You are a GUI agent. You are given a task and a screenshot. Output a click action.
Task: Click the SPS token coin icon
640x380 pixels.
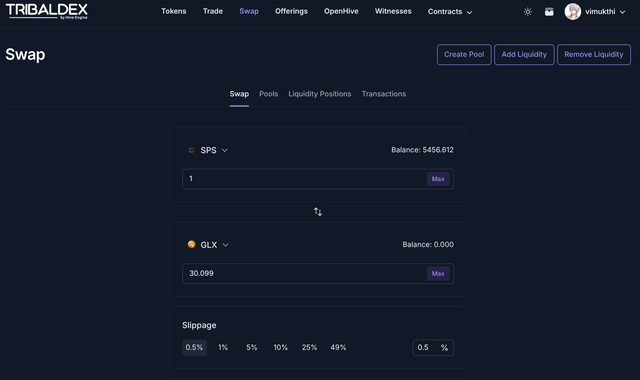[191, 150]
